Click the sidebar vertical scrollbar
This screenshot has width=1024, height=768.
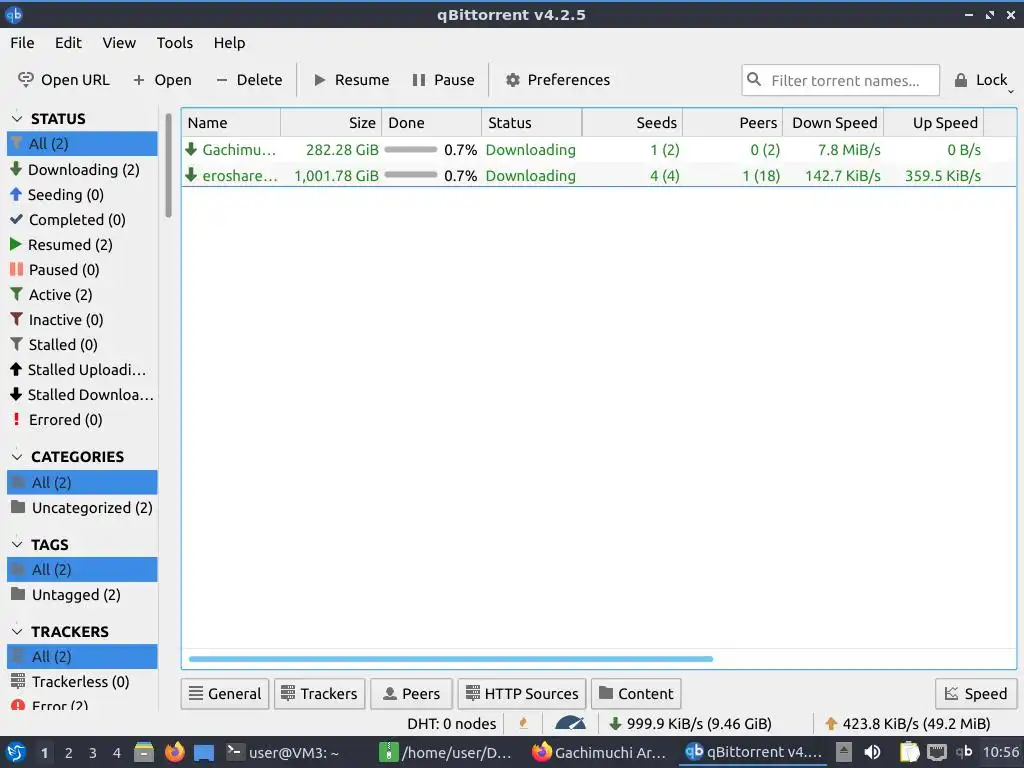168,165
